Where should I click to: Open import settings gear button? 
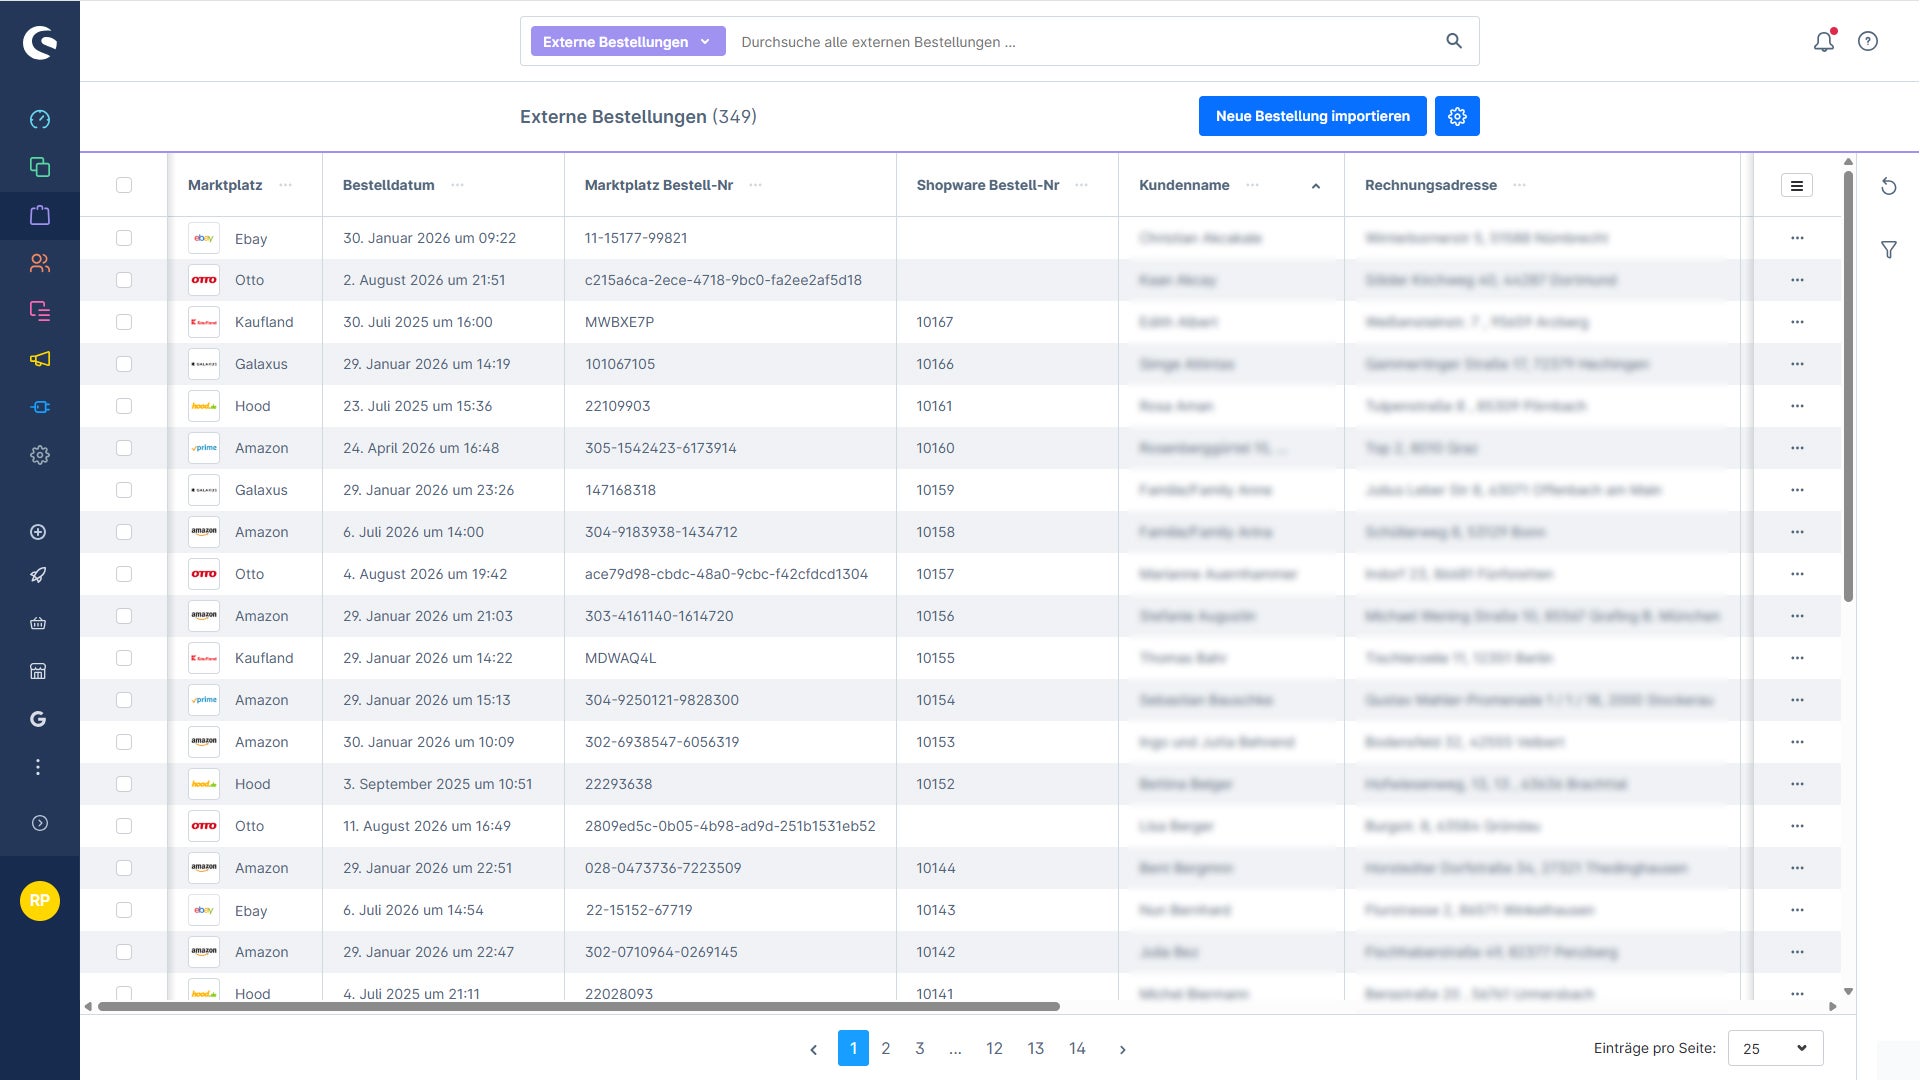pos(1457,116)
